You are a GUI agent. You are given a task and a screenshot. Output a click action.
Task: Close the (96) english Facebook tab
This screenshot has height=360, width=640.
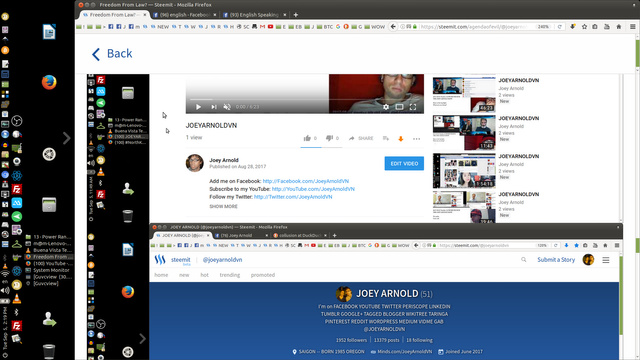coord(215,15)
